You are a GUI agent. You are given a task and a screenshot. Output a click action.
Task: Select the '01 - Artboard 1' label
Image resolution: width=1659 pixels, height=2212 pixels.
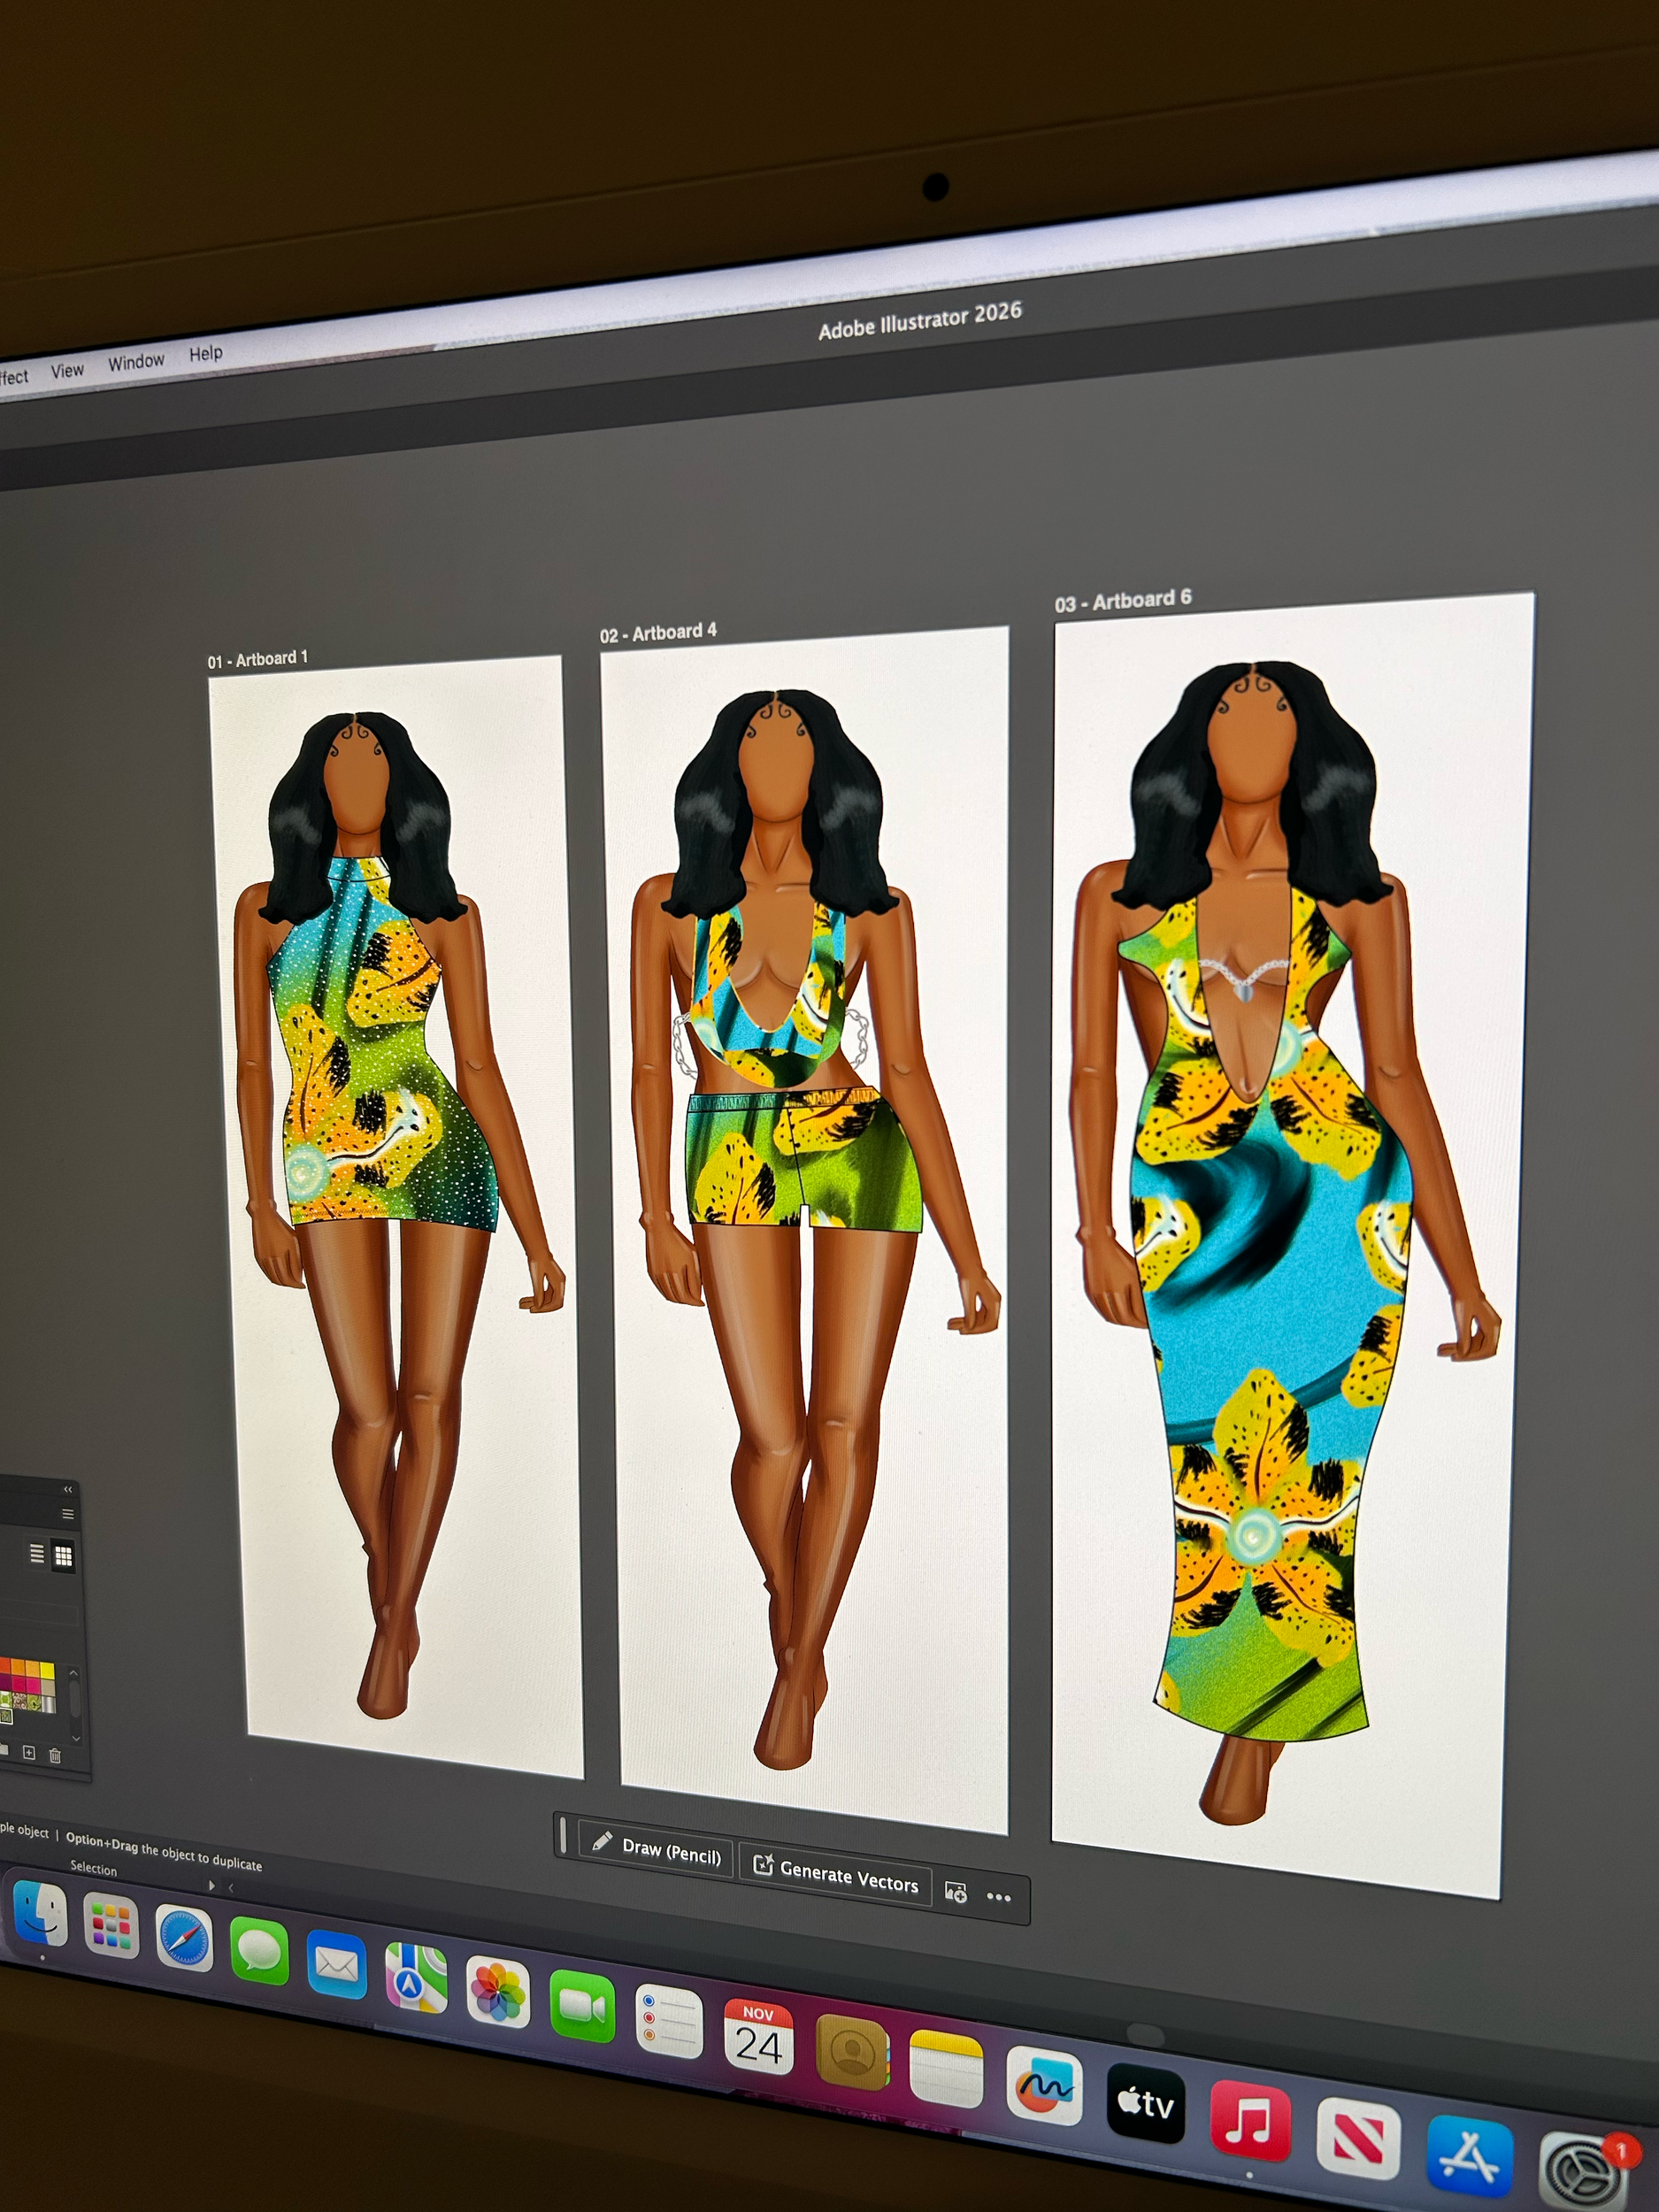257,659
